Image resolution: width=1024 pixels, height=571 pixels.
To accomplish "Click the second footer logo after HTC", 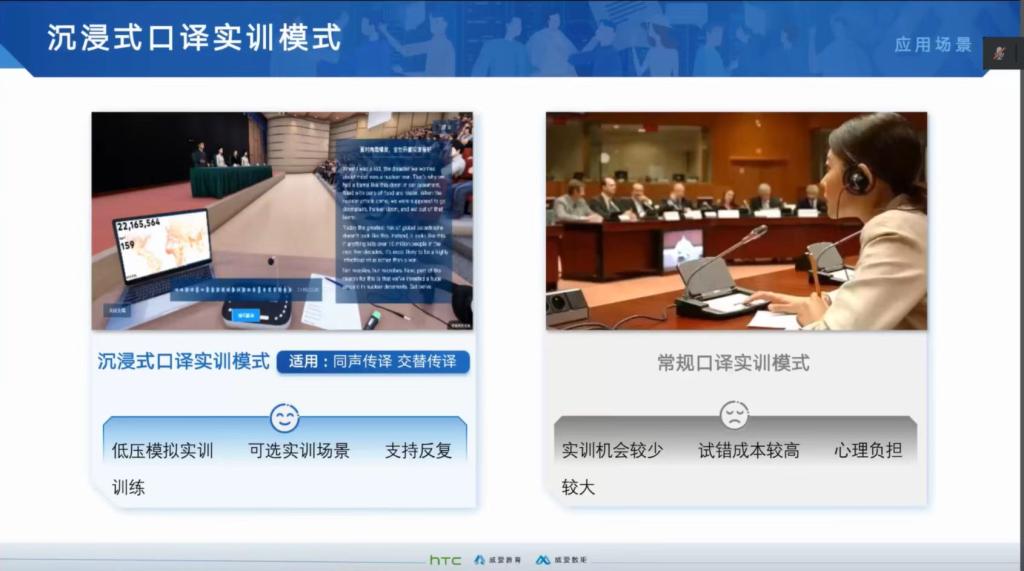I will pos(497,560).
